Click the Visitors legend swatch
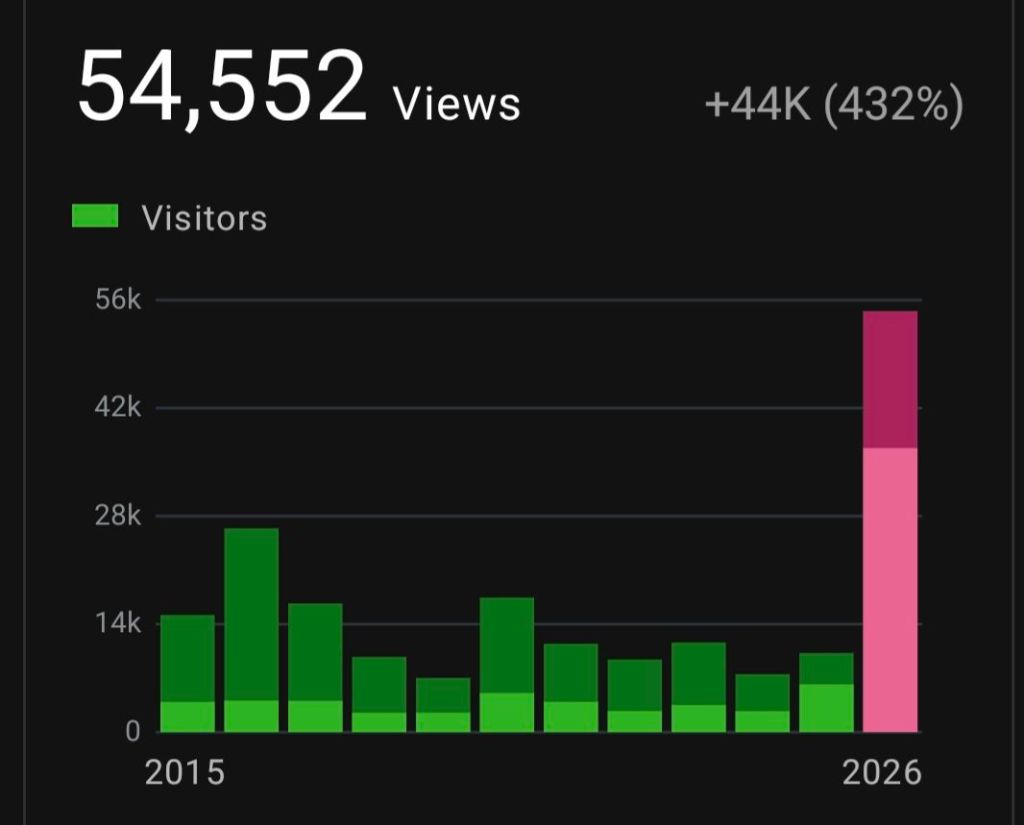Screen dimensions: 1024x825 pyautogui.click(x=95, y=213)
